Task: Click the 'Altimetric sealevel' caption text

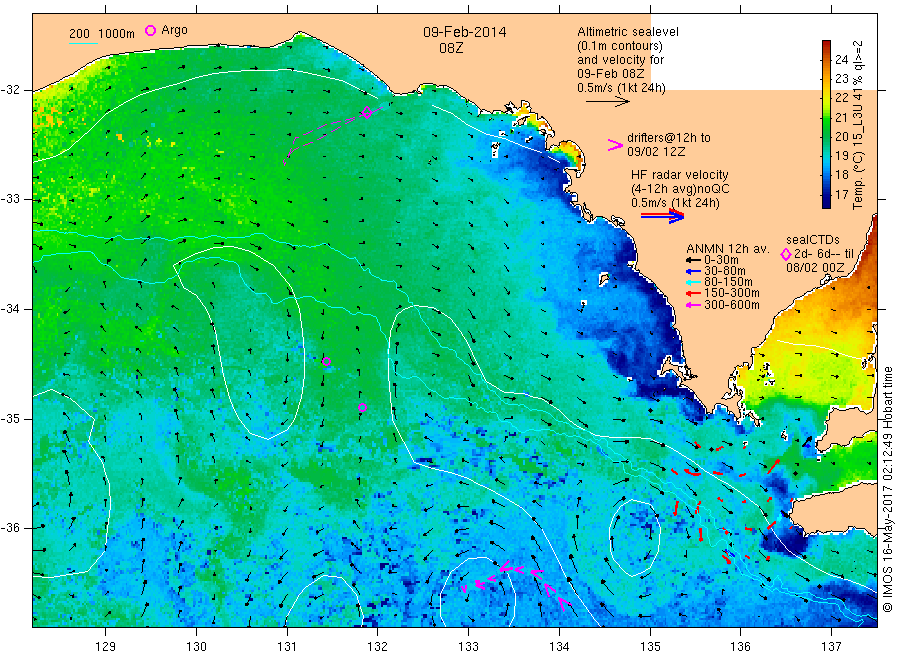Action: 628,32
